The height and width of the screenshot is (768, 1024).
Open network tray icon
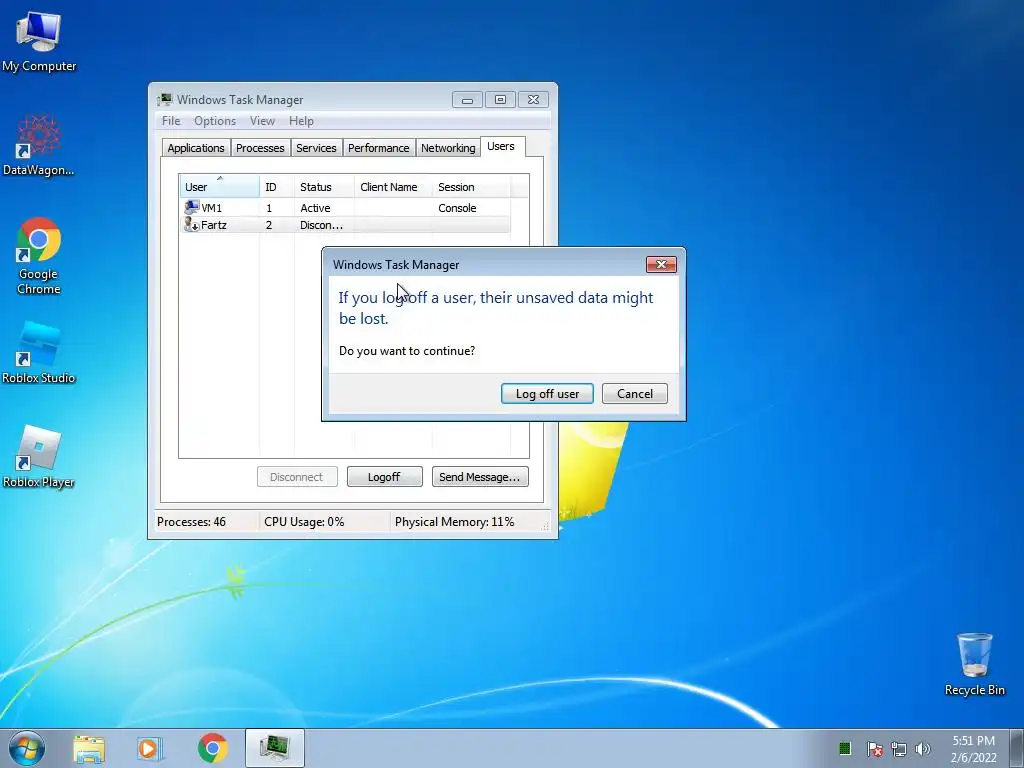(899, 749)
